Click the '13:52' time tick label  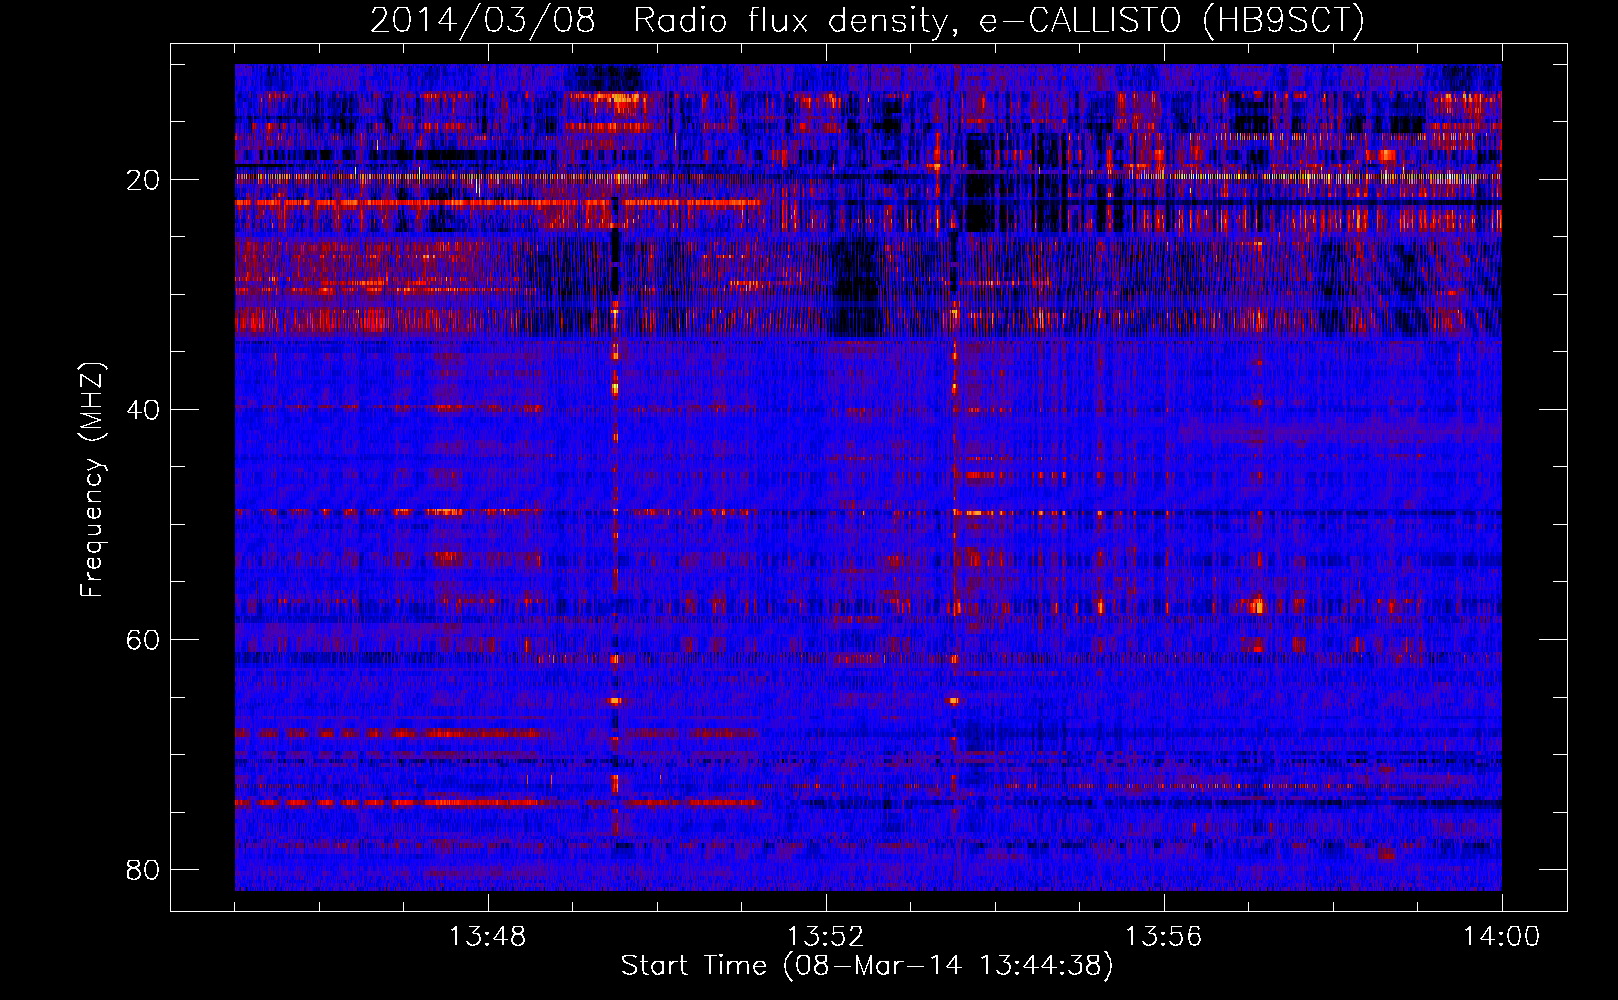click(825, 937)
